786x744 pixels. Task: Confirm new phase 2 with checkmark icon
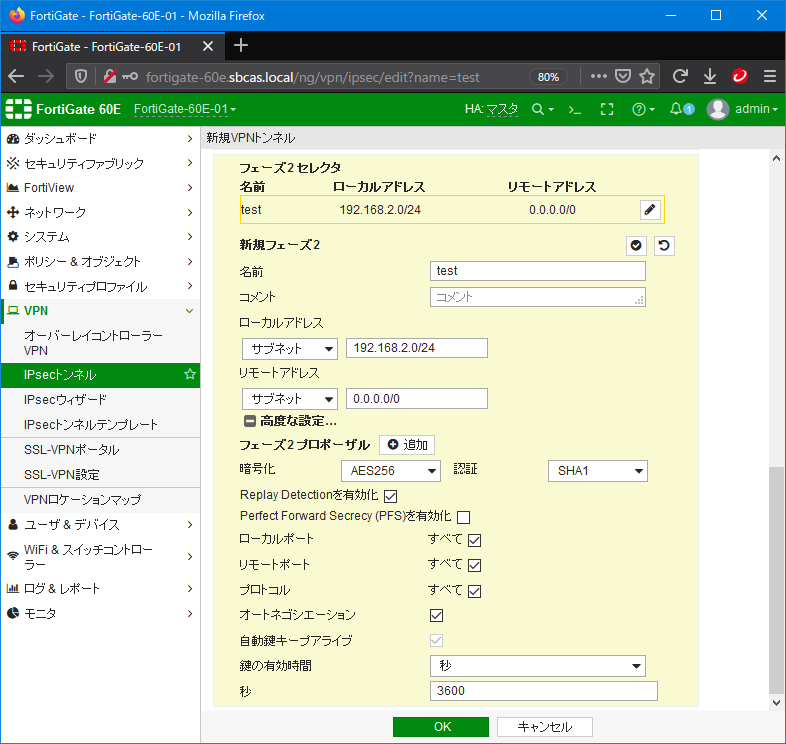click(636, 246)
